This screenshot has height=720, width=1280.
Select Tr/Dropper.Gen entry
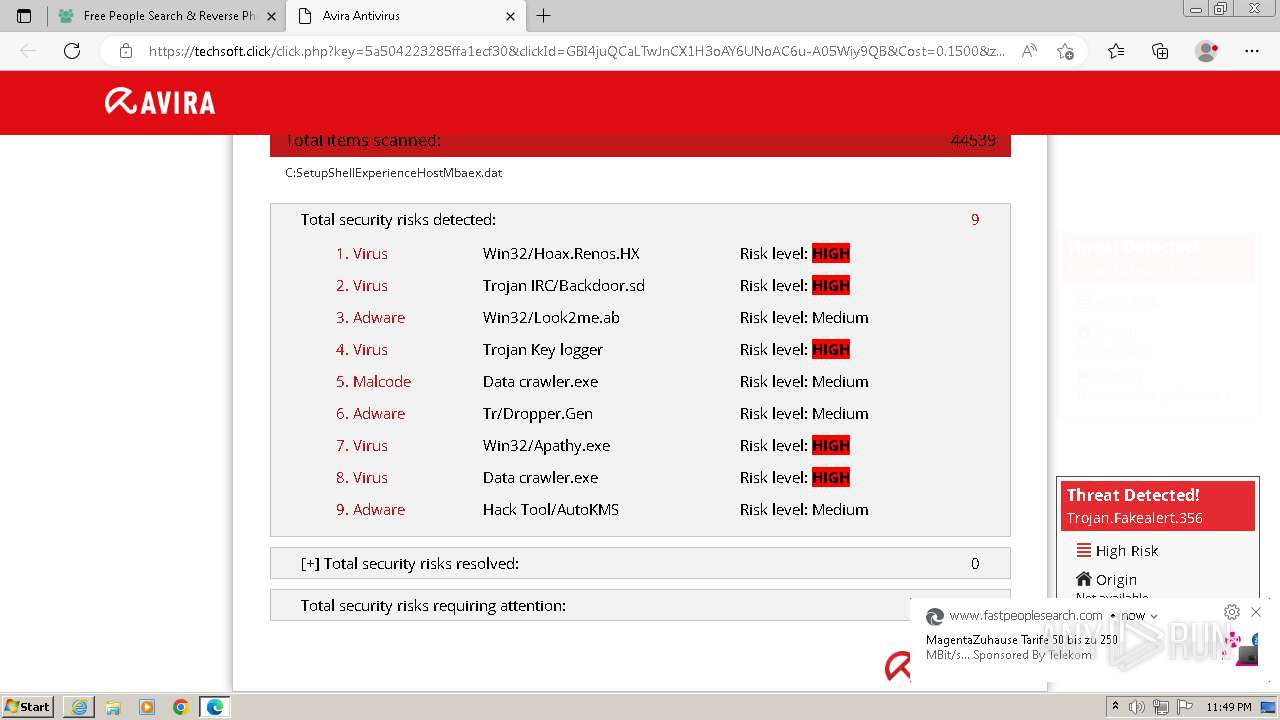(x=538, y=413)
